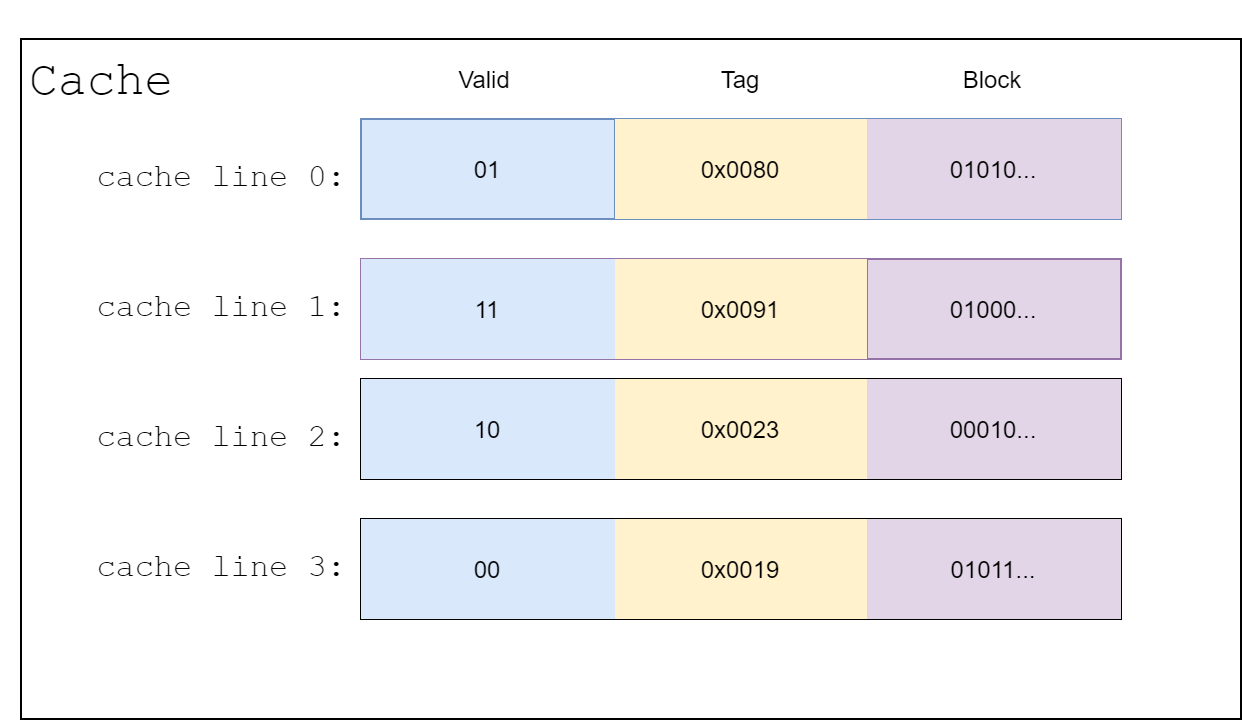Select block cell 01011...
Screen dimensions: 1242x720
[994, 569]
